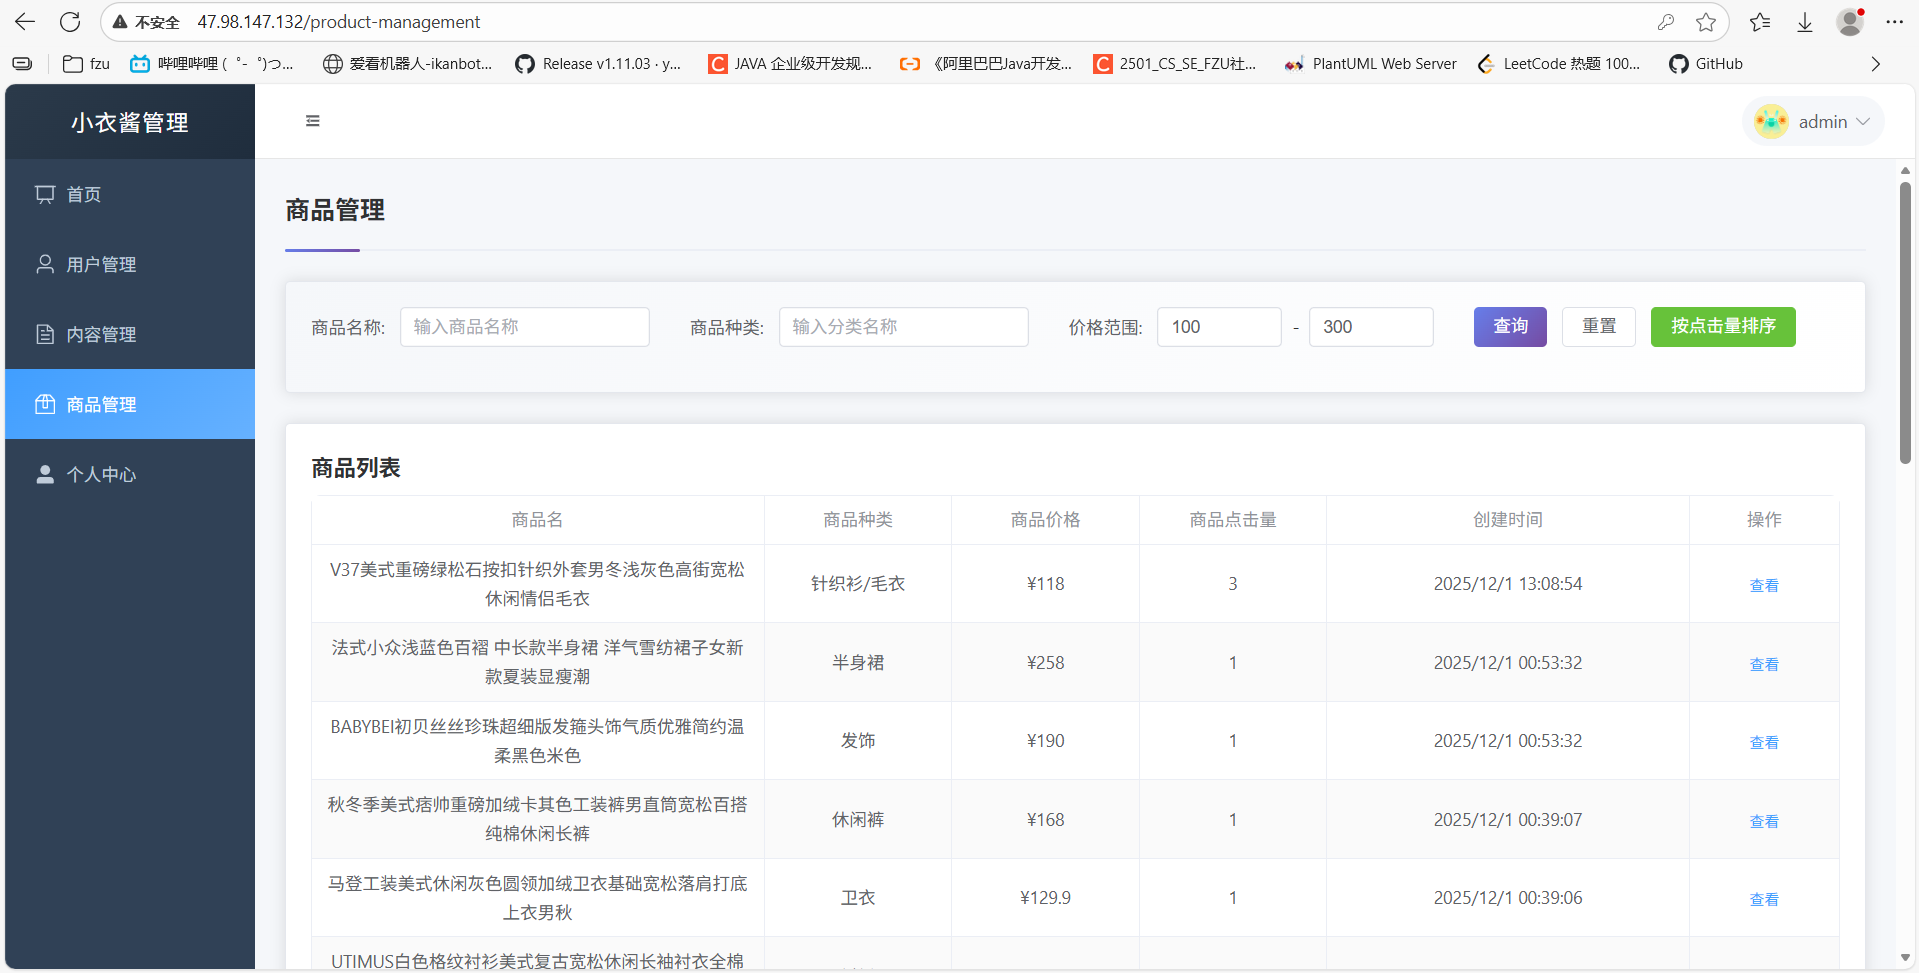1919x973 pixels.
Task: Click the admin avatar image
Action: [1771, 122]
